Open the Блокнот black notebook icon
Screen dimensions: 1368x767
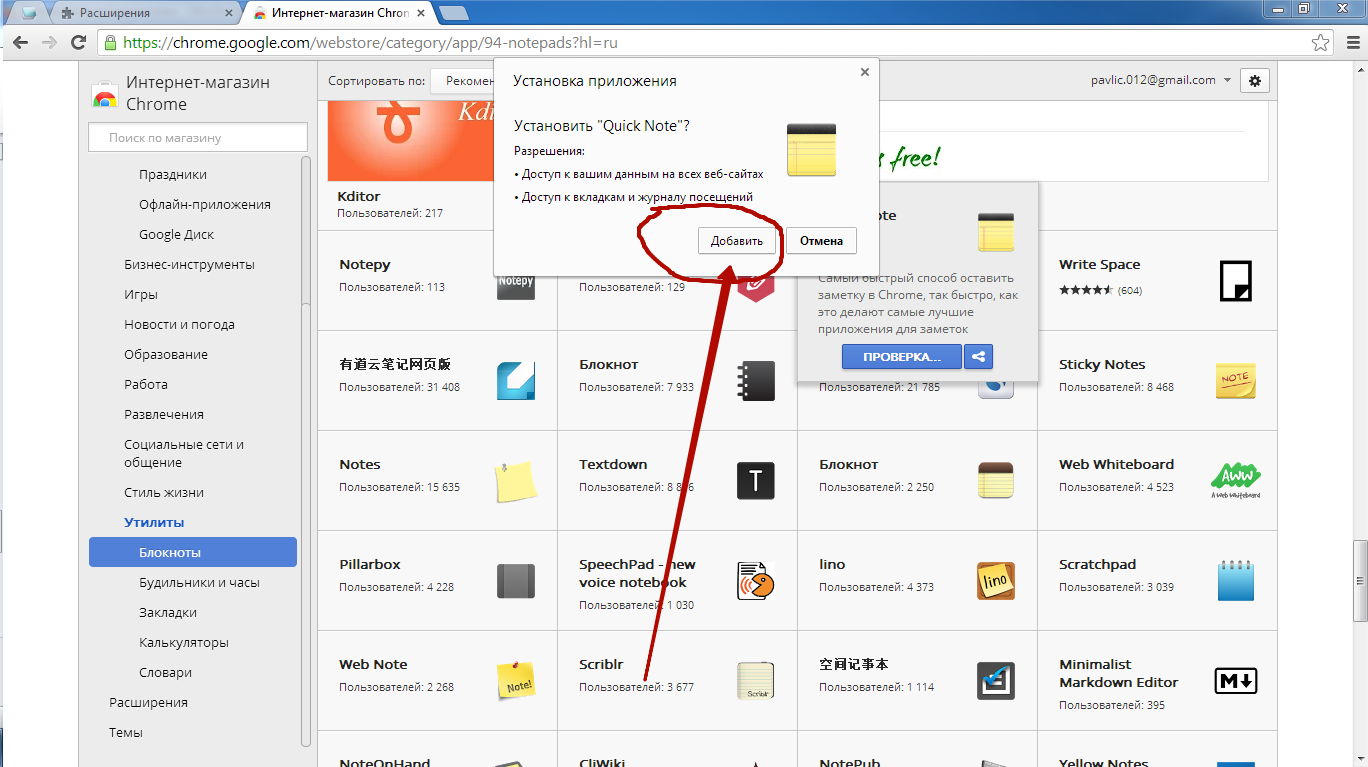756,381
